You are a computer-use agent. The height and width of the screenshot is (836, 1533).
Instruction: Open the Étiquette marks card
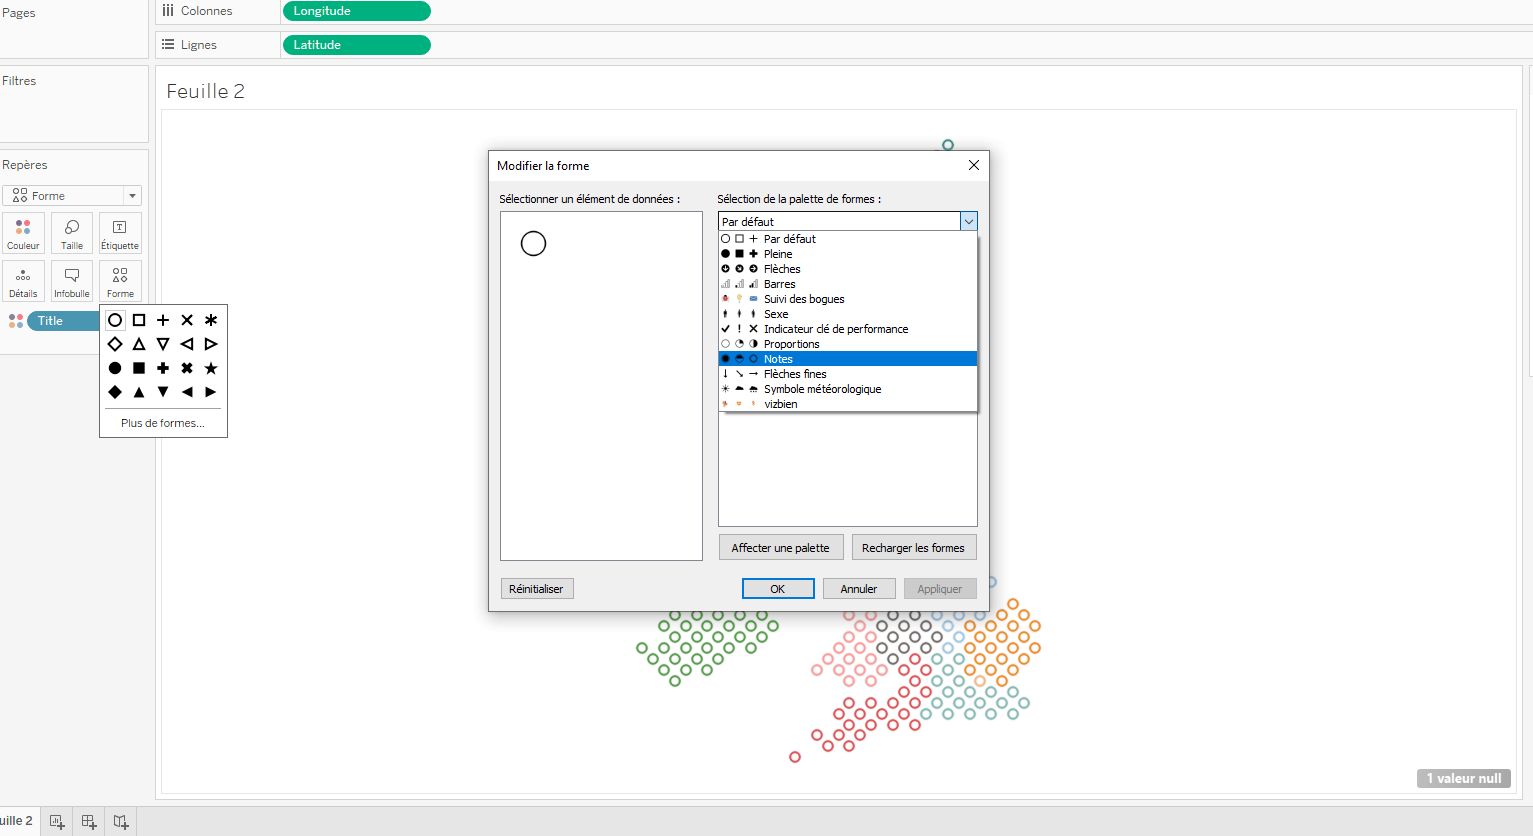(x=120, y=233)
